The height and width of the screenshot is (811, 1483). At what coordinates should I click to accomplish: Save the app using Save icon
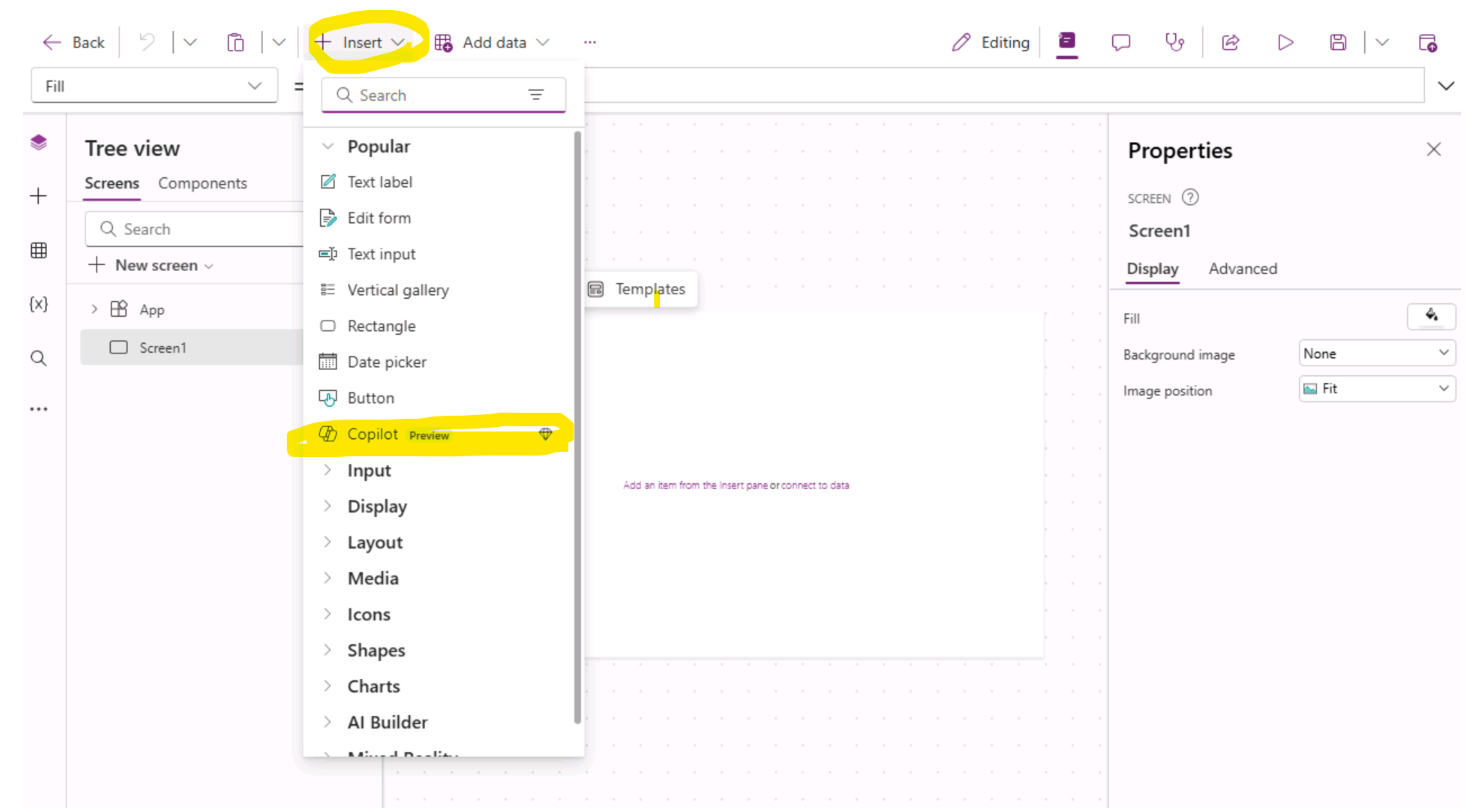(1338, 42)
